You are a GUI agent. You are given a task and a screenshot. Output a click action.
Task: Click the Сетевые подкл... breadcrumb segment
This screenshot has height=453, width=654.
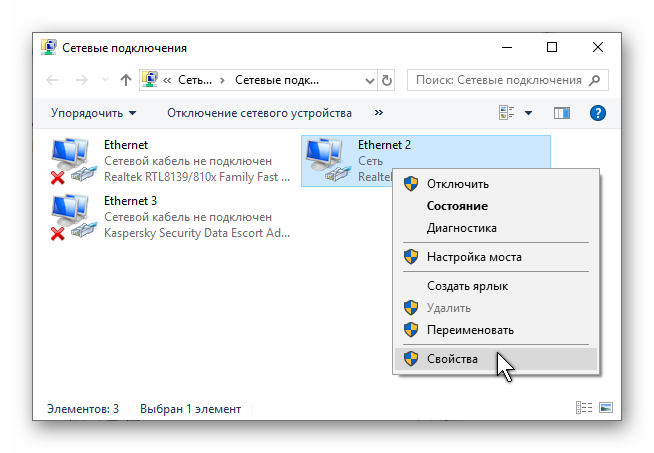[277, 80]
